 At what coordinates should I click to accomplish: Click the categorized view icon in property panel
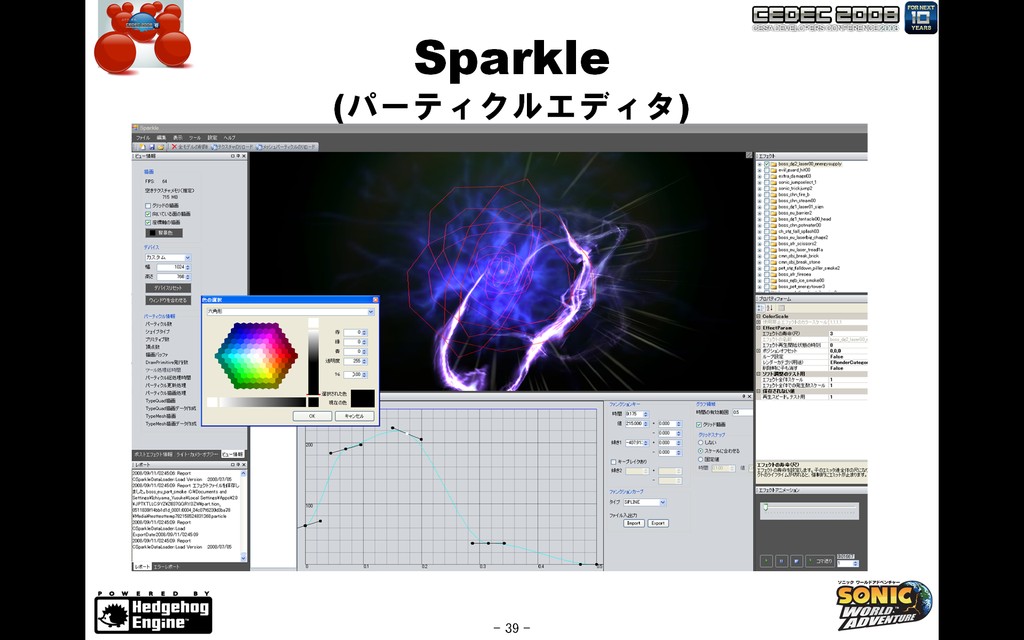(x=761, y=308)
